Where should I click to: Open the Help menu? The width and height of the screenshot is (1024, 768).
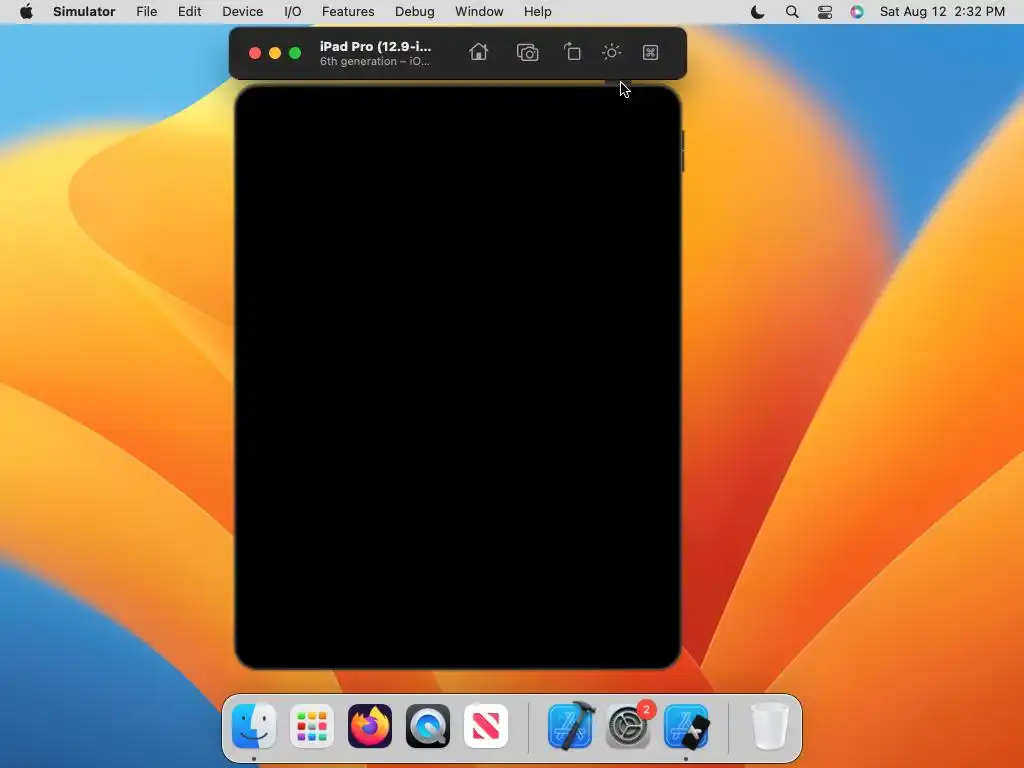click(537, 12)
